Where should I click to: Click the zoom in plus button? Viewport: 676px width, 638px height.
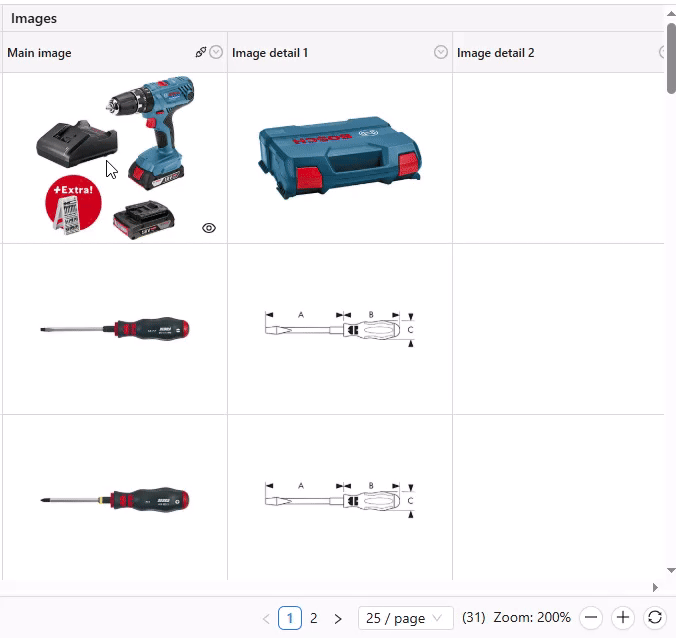(623, 618)
